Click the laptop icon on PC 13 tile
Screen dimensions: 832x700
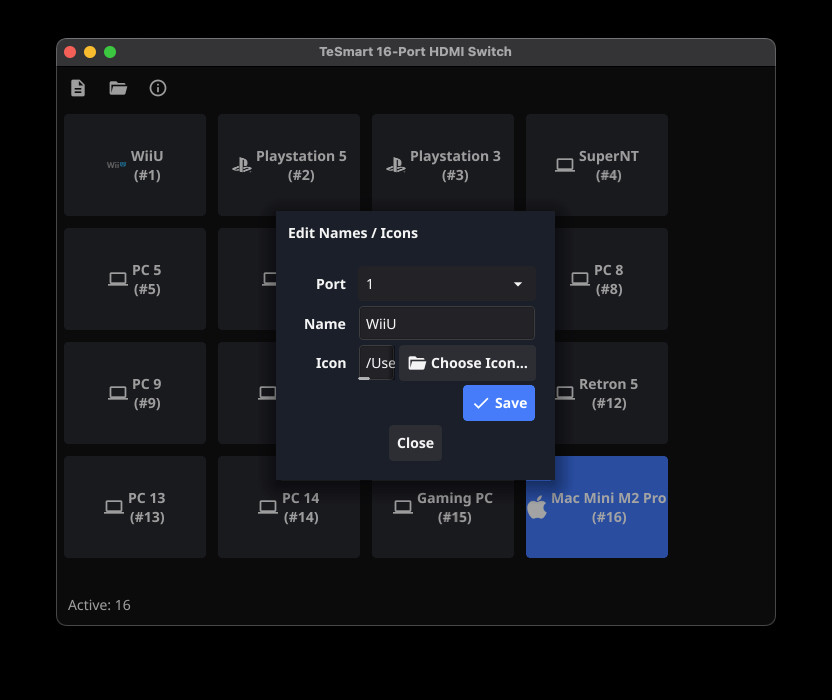click(114, 507)
